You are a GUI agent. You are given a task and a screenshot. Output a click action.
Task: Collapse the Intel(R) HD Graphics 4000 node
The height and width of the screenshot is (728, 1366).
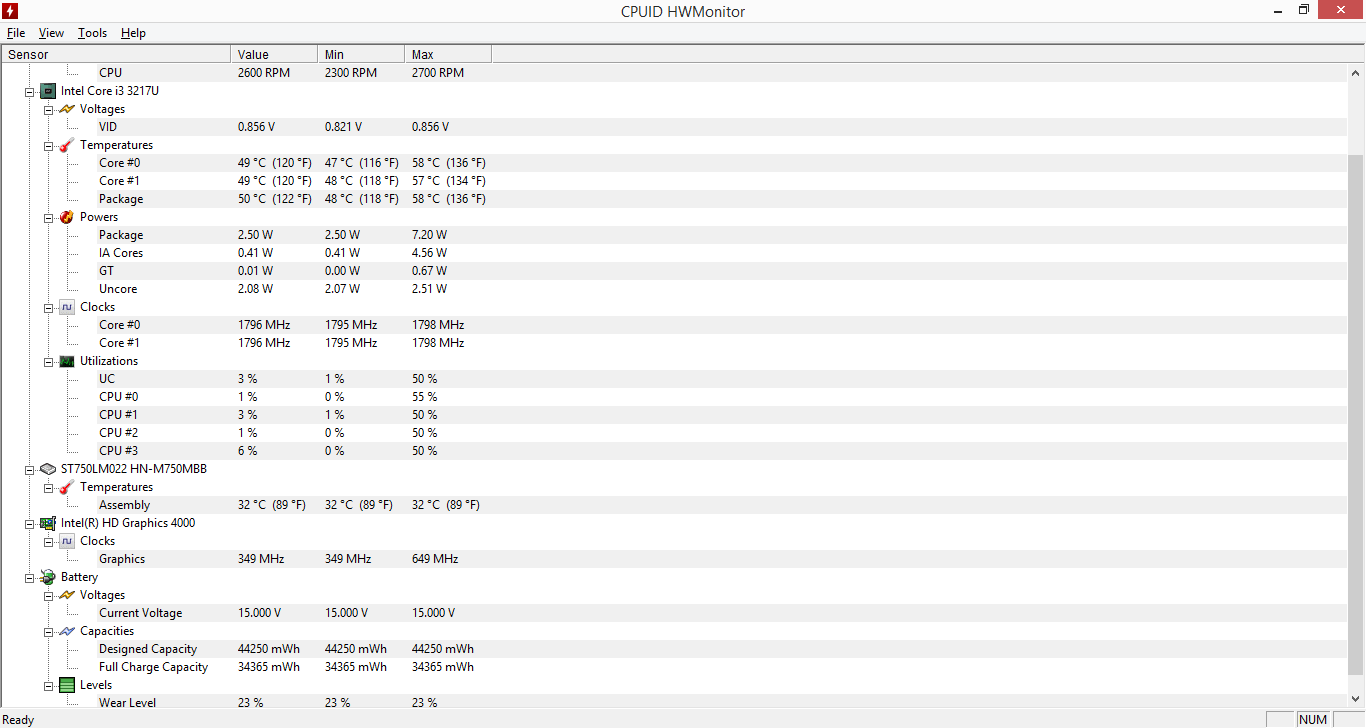(29, 523)
